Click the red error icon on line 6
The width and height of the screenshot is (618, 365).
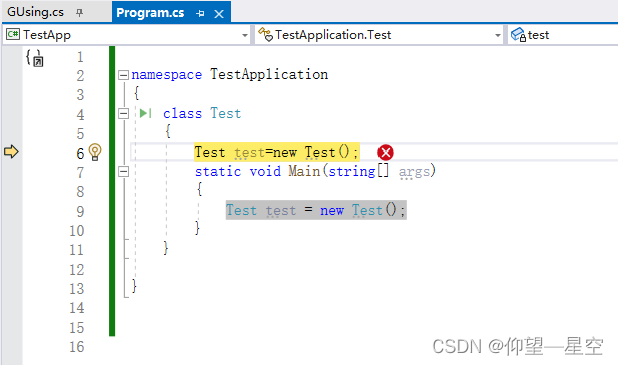point(385,153)
